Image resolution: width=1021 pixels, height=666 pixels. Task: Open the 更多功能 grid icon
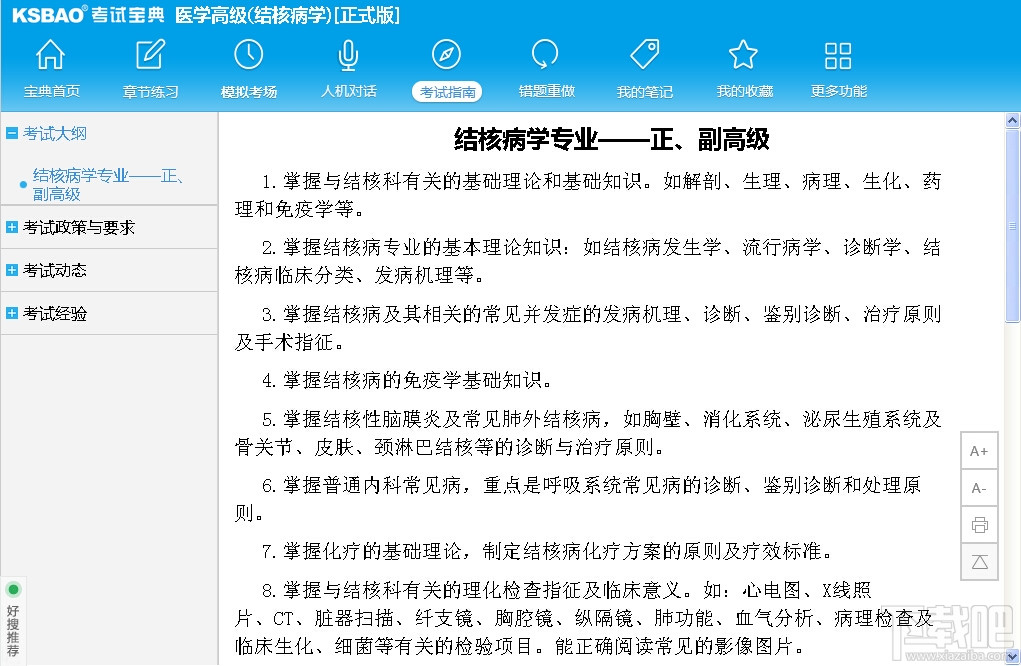(x=838, y=55)
